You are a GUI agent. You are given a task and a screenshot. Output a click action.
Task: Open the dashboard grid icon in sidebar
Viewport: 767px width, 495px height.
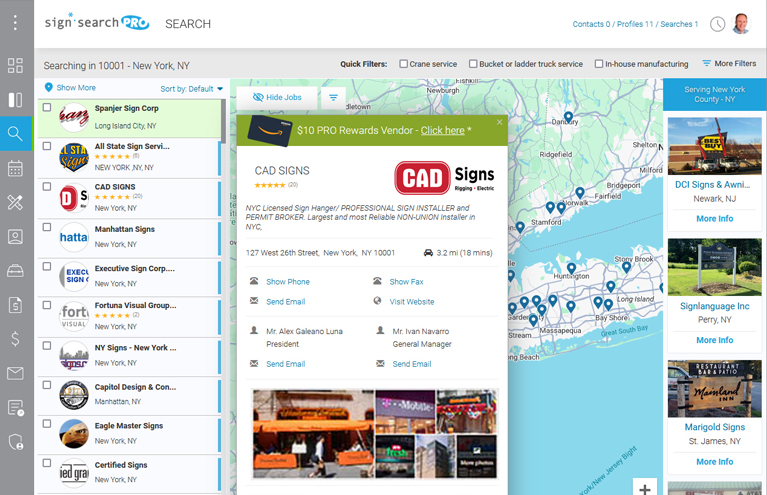(15, 65)
